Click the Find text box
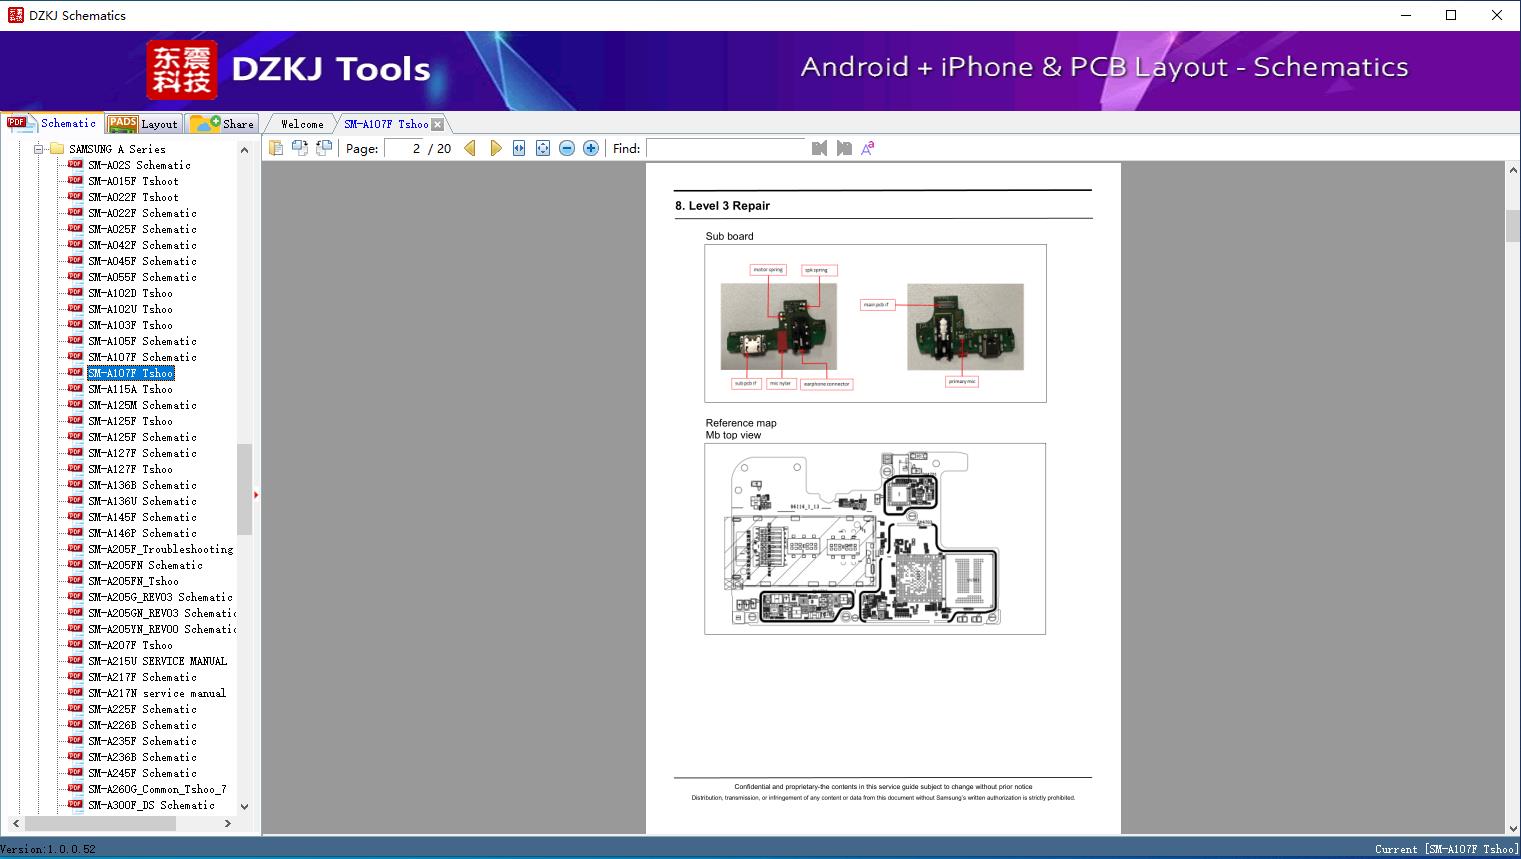1521x859 pixels. tap(726, 148)
